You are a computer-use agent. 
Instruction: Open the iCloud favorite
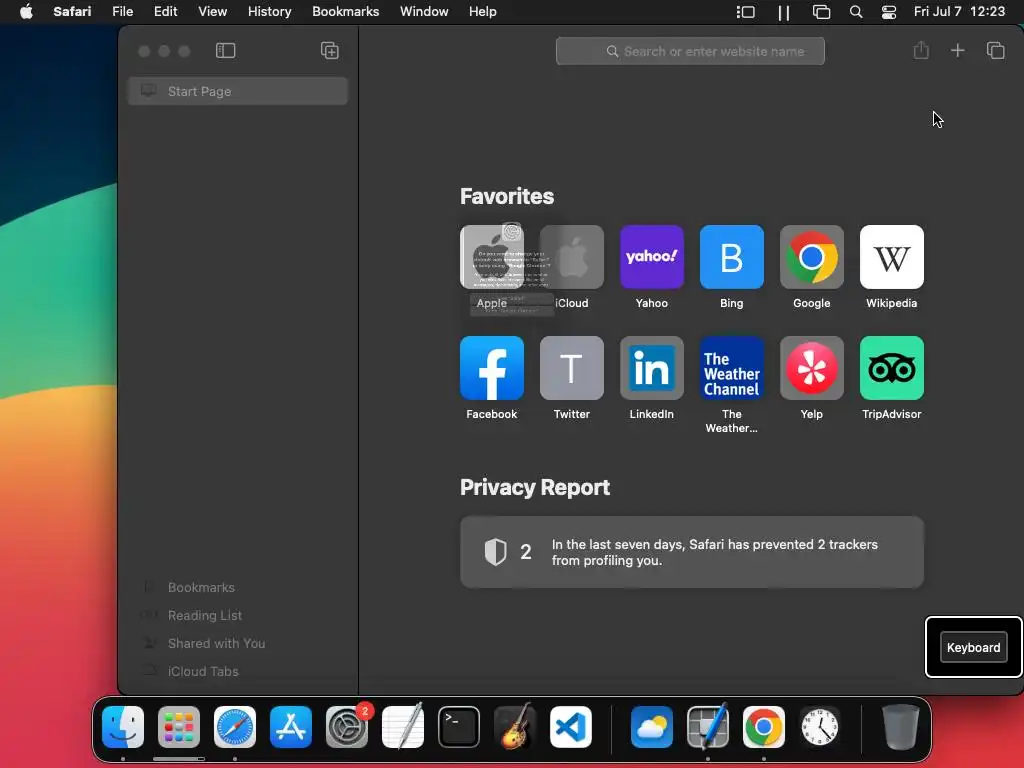[571, 257]
